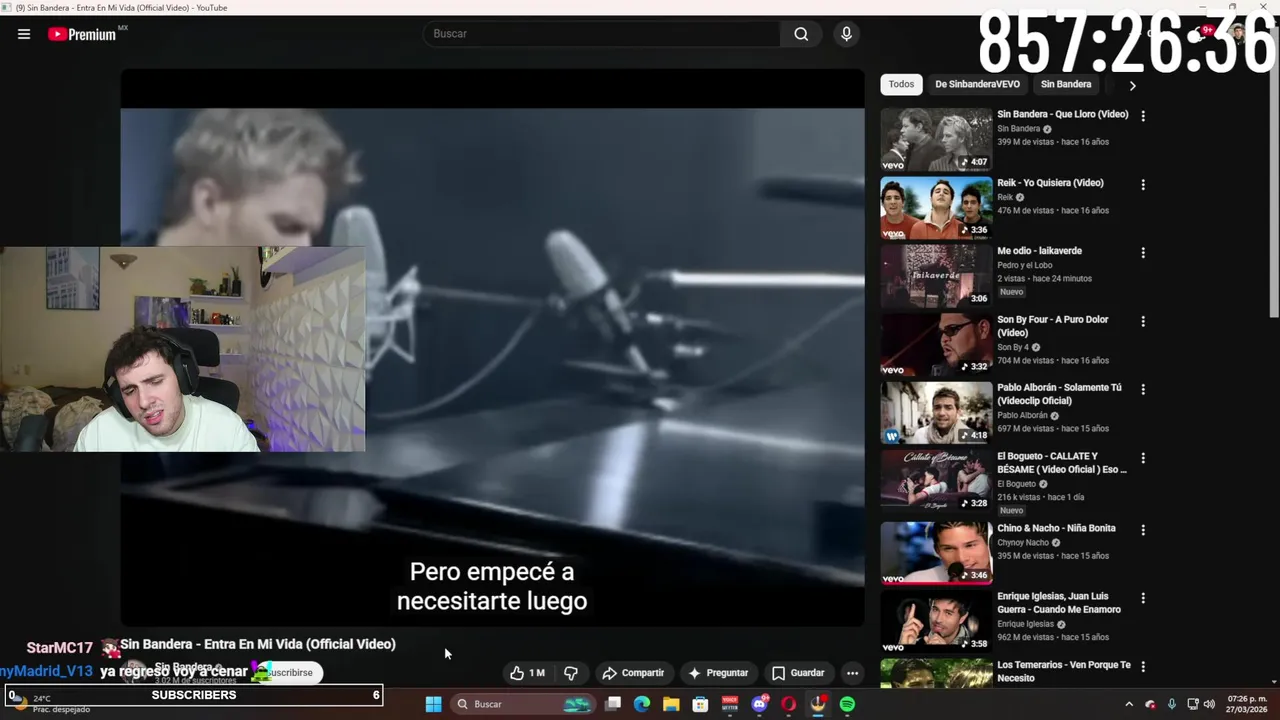Select the De SinbanderaVEVO chip
The width and height of the screenshot is (1280, 720).
pos(977,84)
